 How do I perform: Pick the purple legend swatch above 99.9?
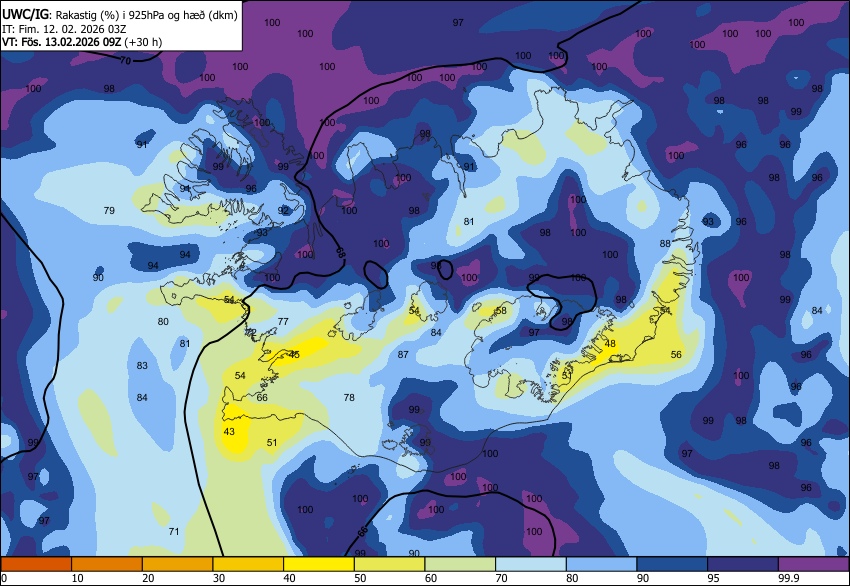814,564
